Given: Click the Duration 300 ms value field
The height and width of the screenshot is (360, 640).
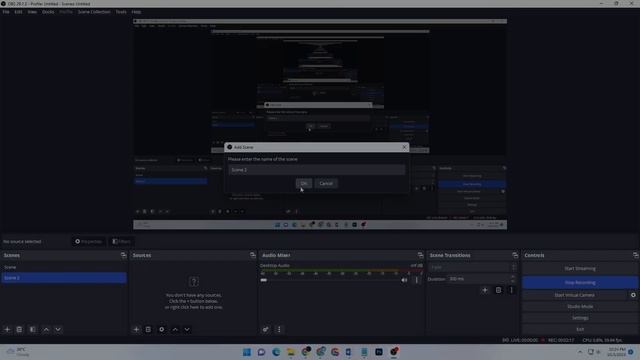Looking at the screenshot, I should click(x=478, y=279).
